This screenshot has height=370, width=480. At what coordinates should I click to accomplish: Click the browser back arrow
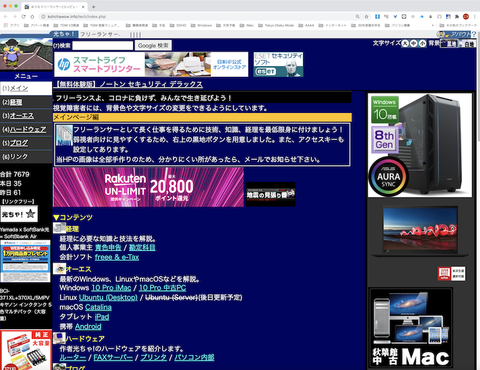point(6,16)
